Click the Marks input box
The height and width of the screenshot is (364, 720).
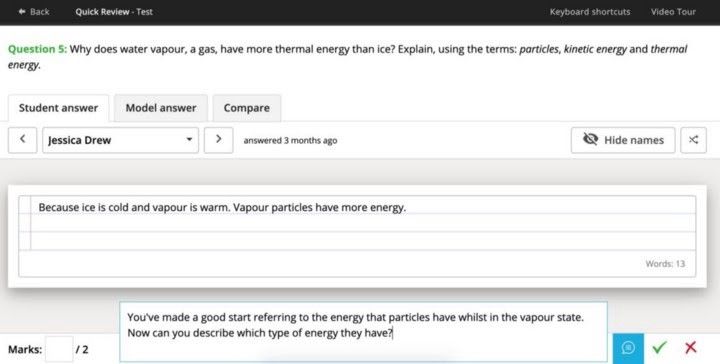point(59,349)
